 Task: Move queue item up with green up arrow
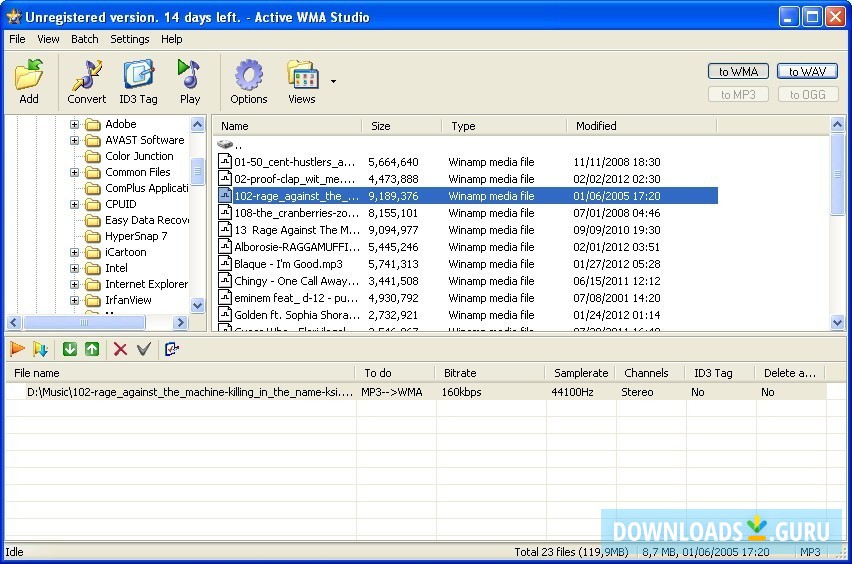92,349
